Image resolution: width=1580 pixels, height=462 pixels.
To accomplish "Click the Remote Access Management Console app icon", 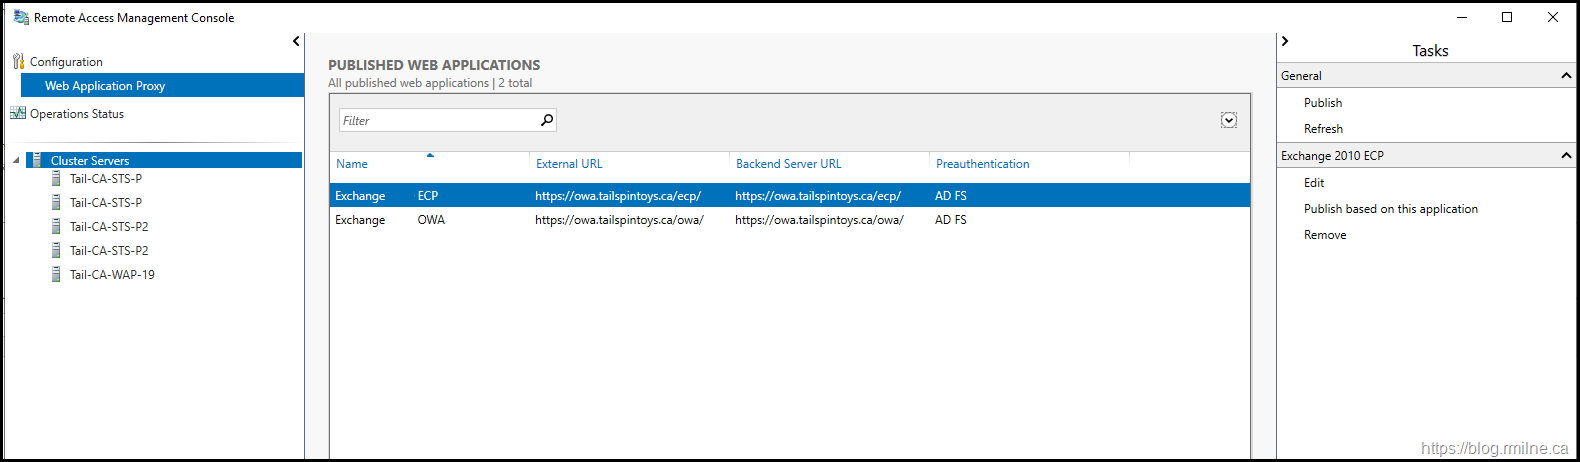I will pos(20,17).
